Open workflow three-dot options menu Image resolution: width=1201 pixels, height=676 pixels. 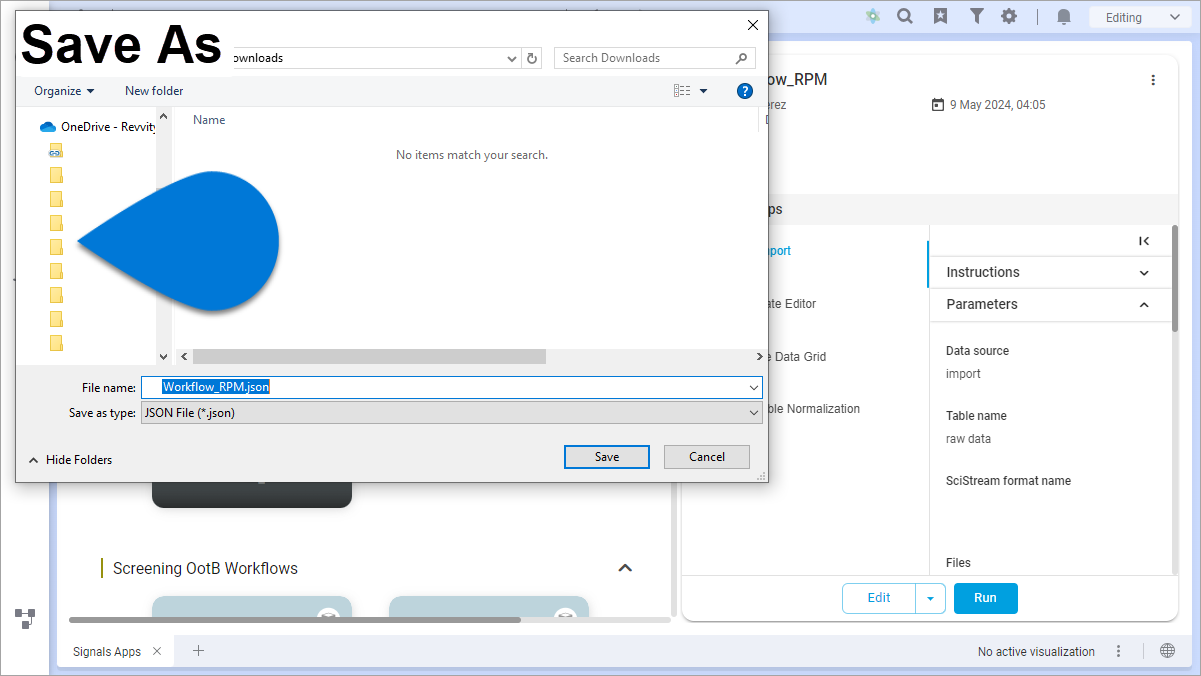[x=1153, y=80]
